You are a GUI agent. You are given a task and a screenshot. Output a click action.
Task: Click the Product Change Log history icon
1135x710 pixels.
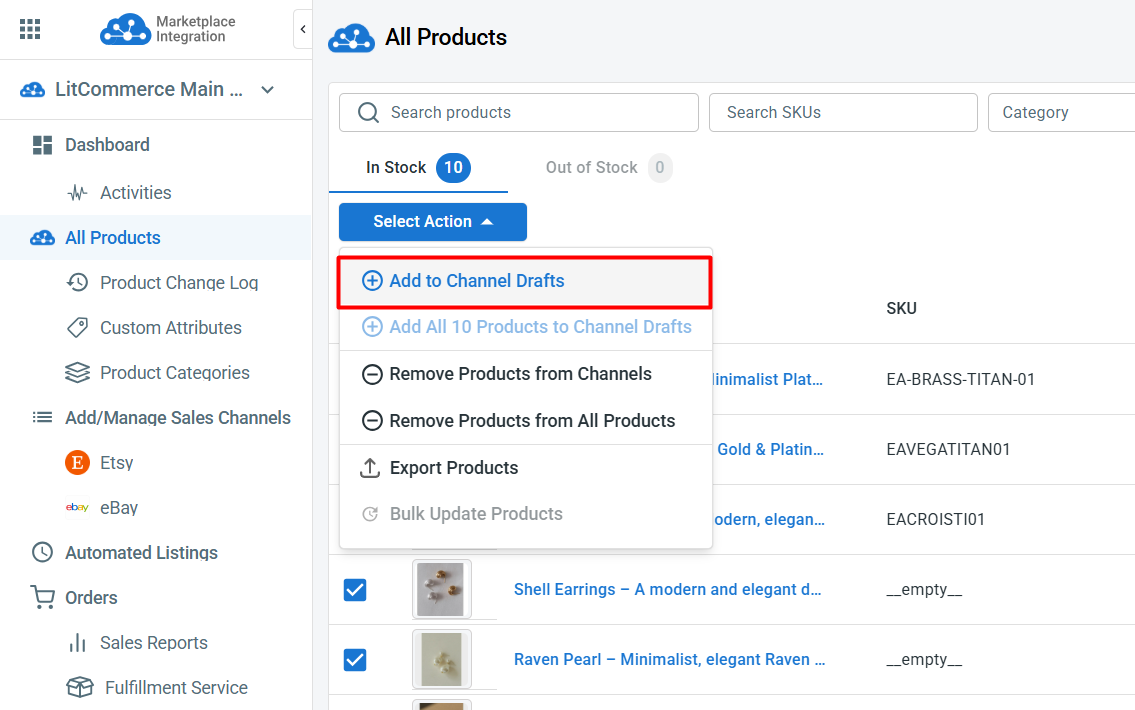point(77,282)
